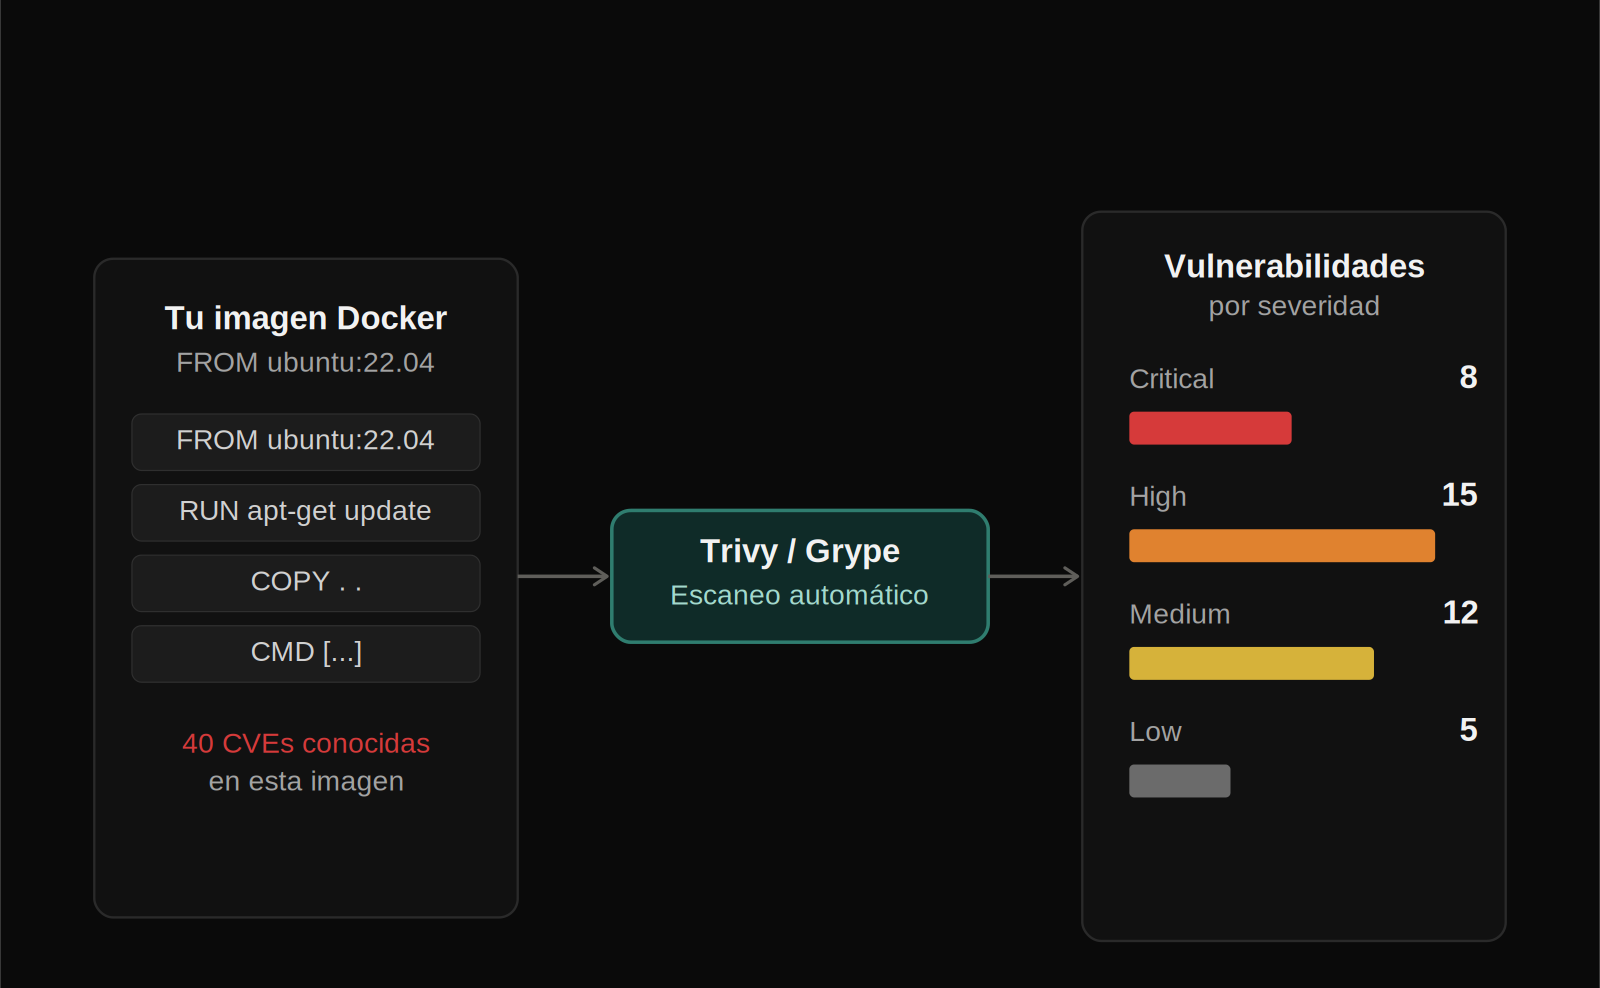Click the High count '15'
Image resolution: width=1600 pixels, height=988 pixels.
1459,495
